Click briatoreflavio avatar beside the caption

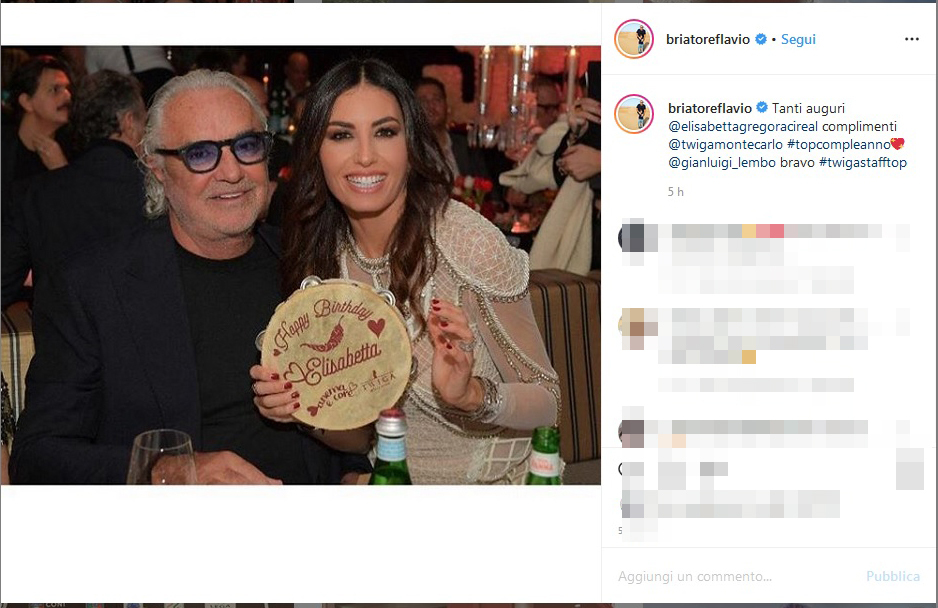(x=634, y=114)
